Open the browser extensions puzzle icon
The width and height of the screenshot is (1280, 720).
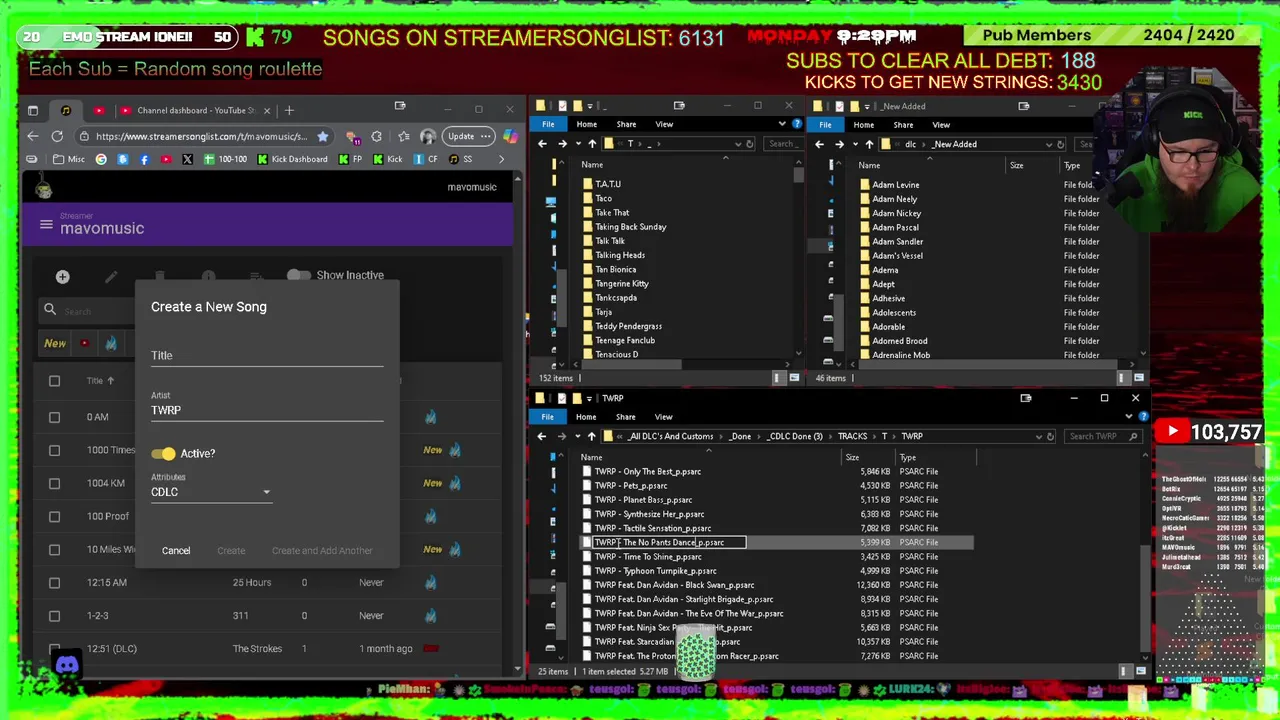pyautogui.click(x=376, y=136)
